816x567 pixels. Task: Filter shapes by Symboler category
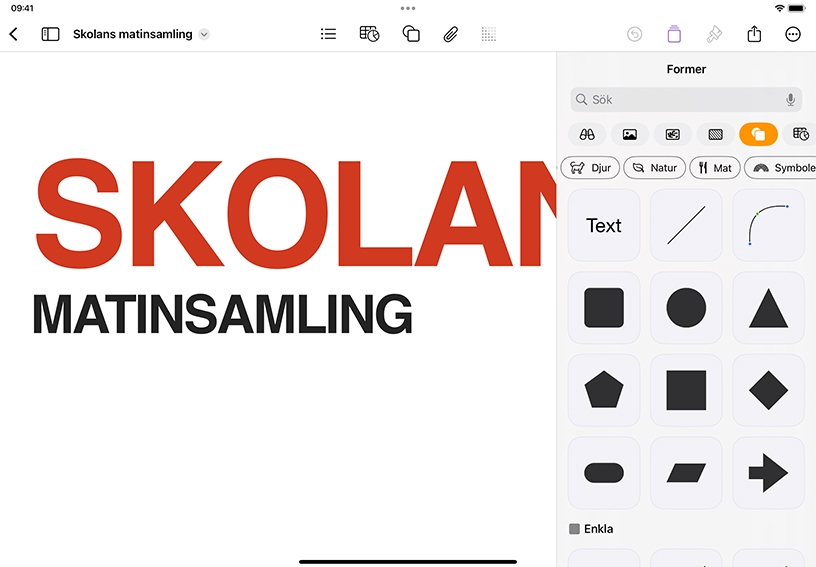point(780,167)
